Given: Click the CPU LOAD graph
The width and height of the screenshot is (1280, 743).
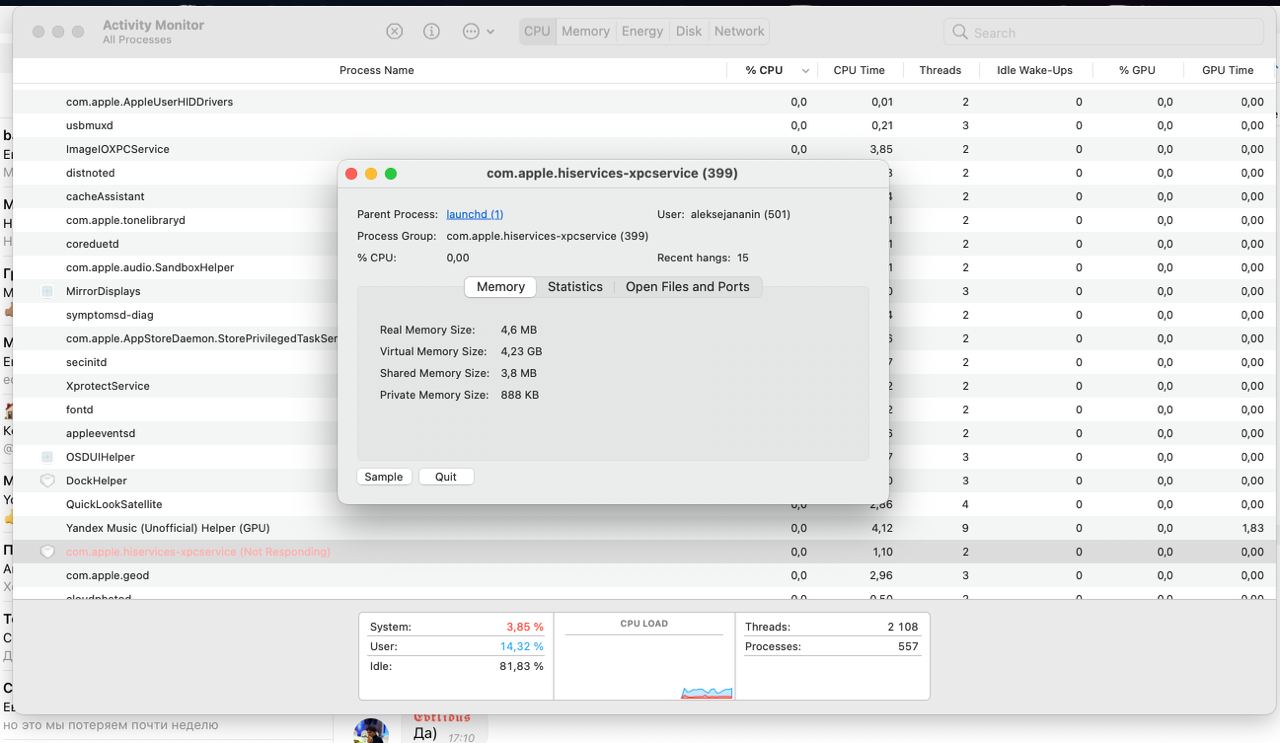Looking at the screenshot, I should [x=643, y=657].
